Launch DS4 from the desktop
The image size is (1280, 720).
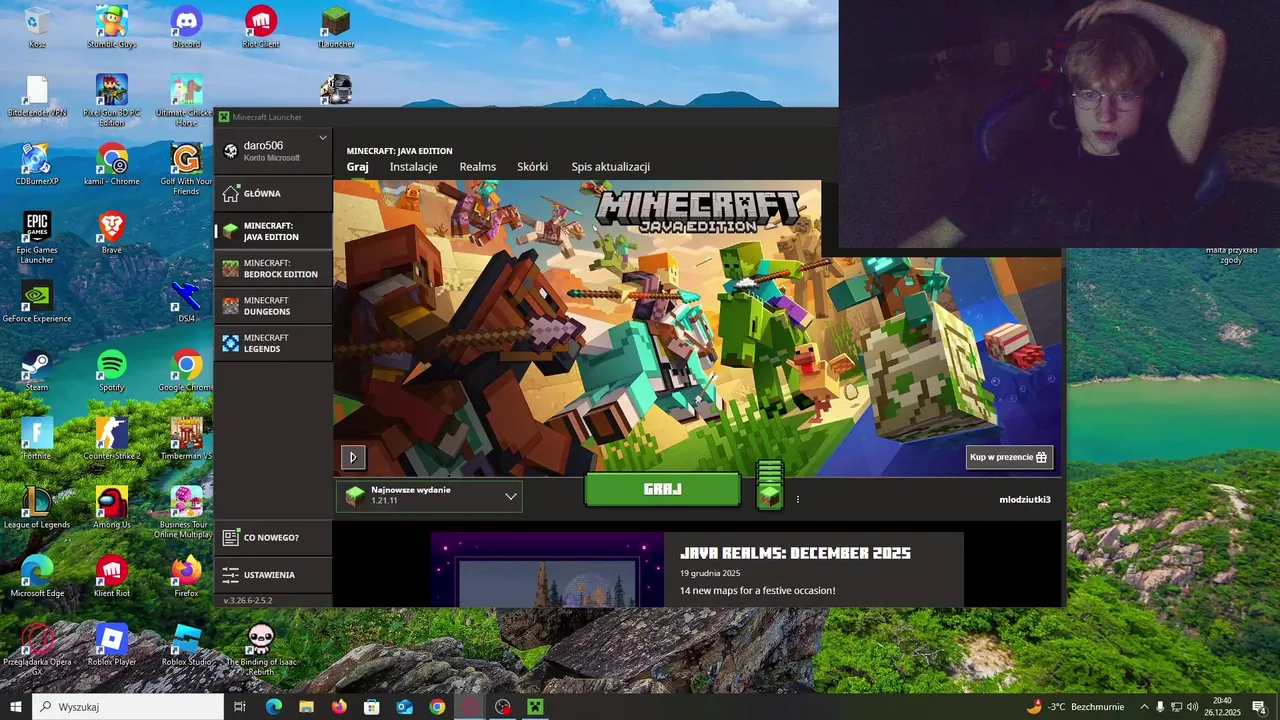187,301
